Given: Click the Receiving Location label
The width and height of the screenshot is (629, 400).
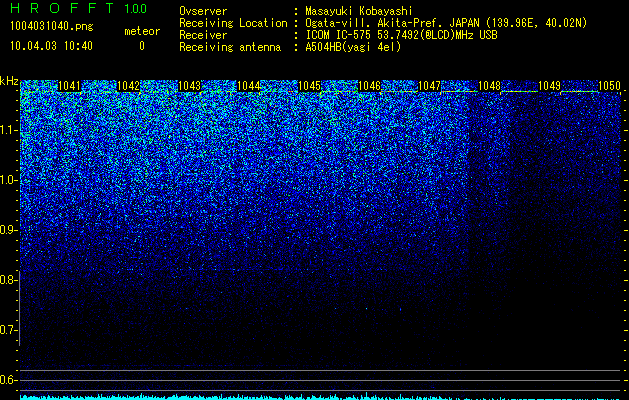Looking at the screenshot, I should pos(233,23).
